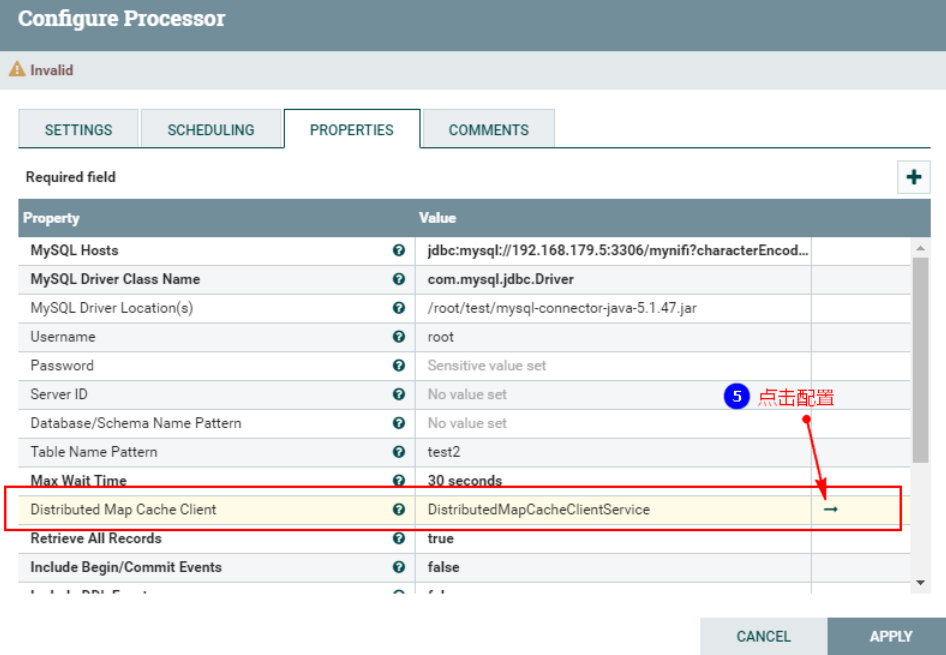Show help tooltip icon for Username
The width and height of the screenshot is (946, 655).
pos(398,337)
